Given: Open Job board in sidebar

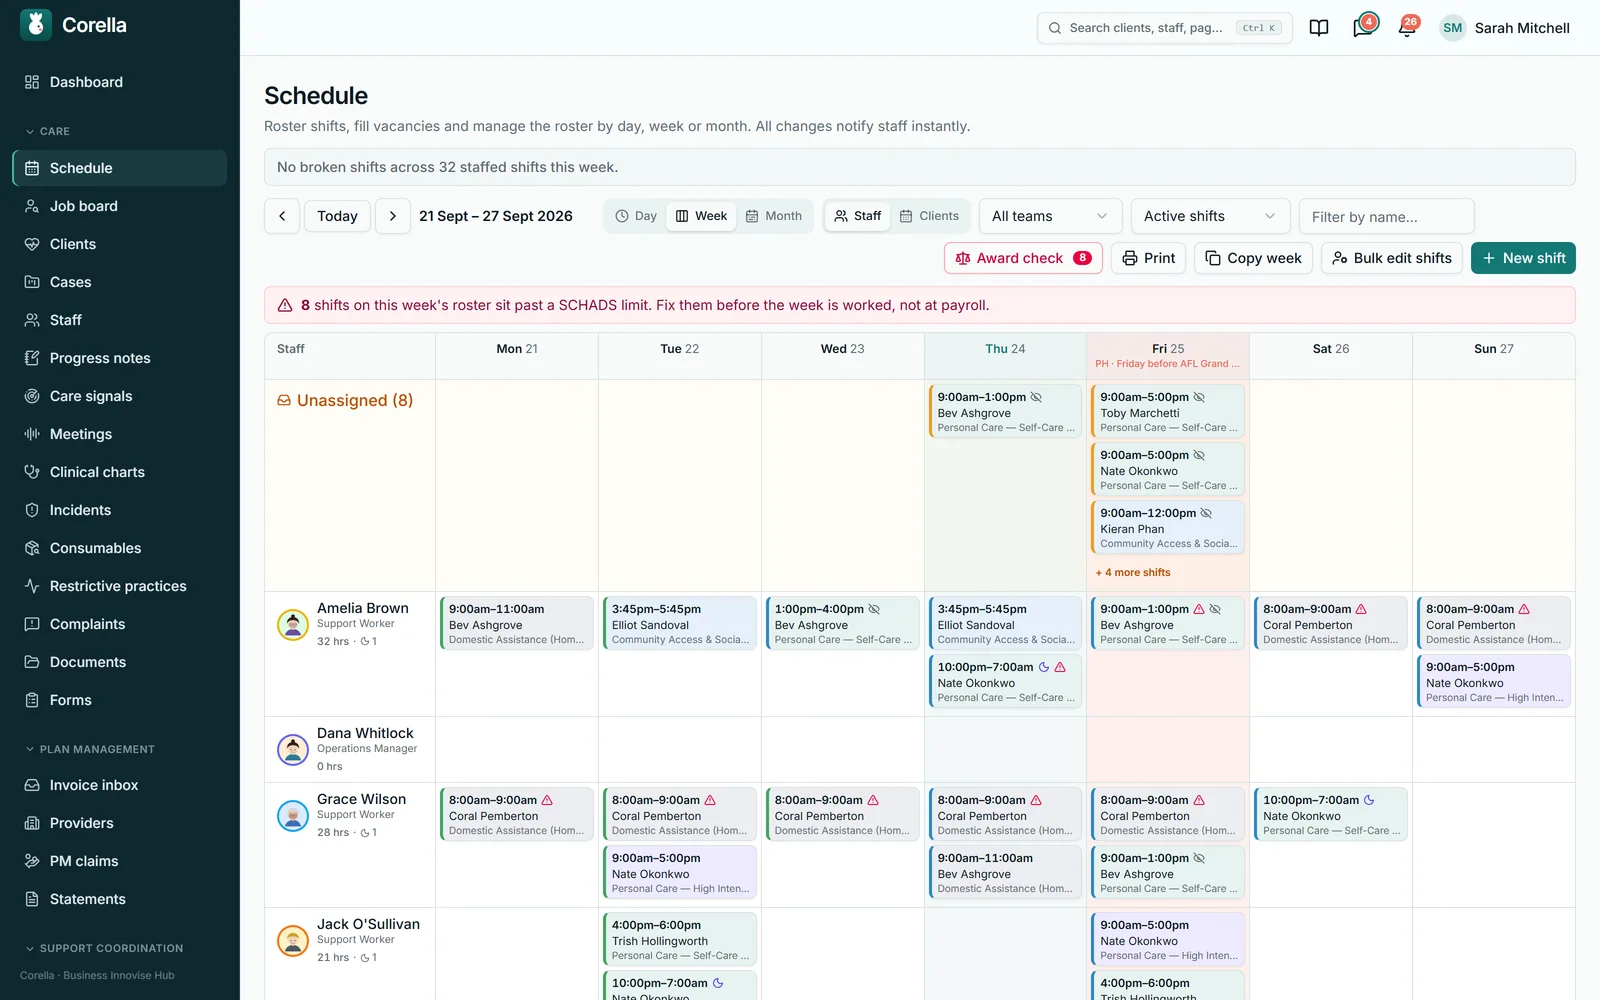Looking at the screenshot, I should click(120, 206).
